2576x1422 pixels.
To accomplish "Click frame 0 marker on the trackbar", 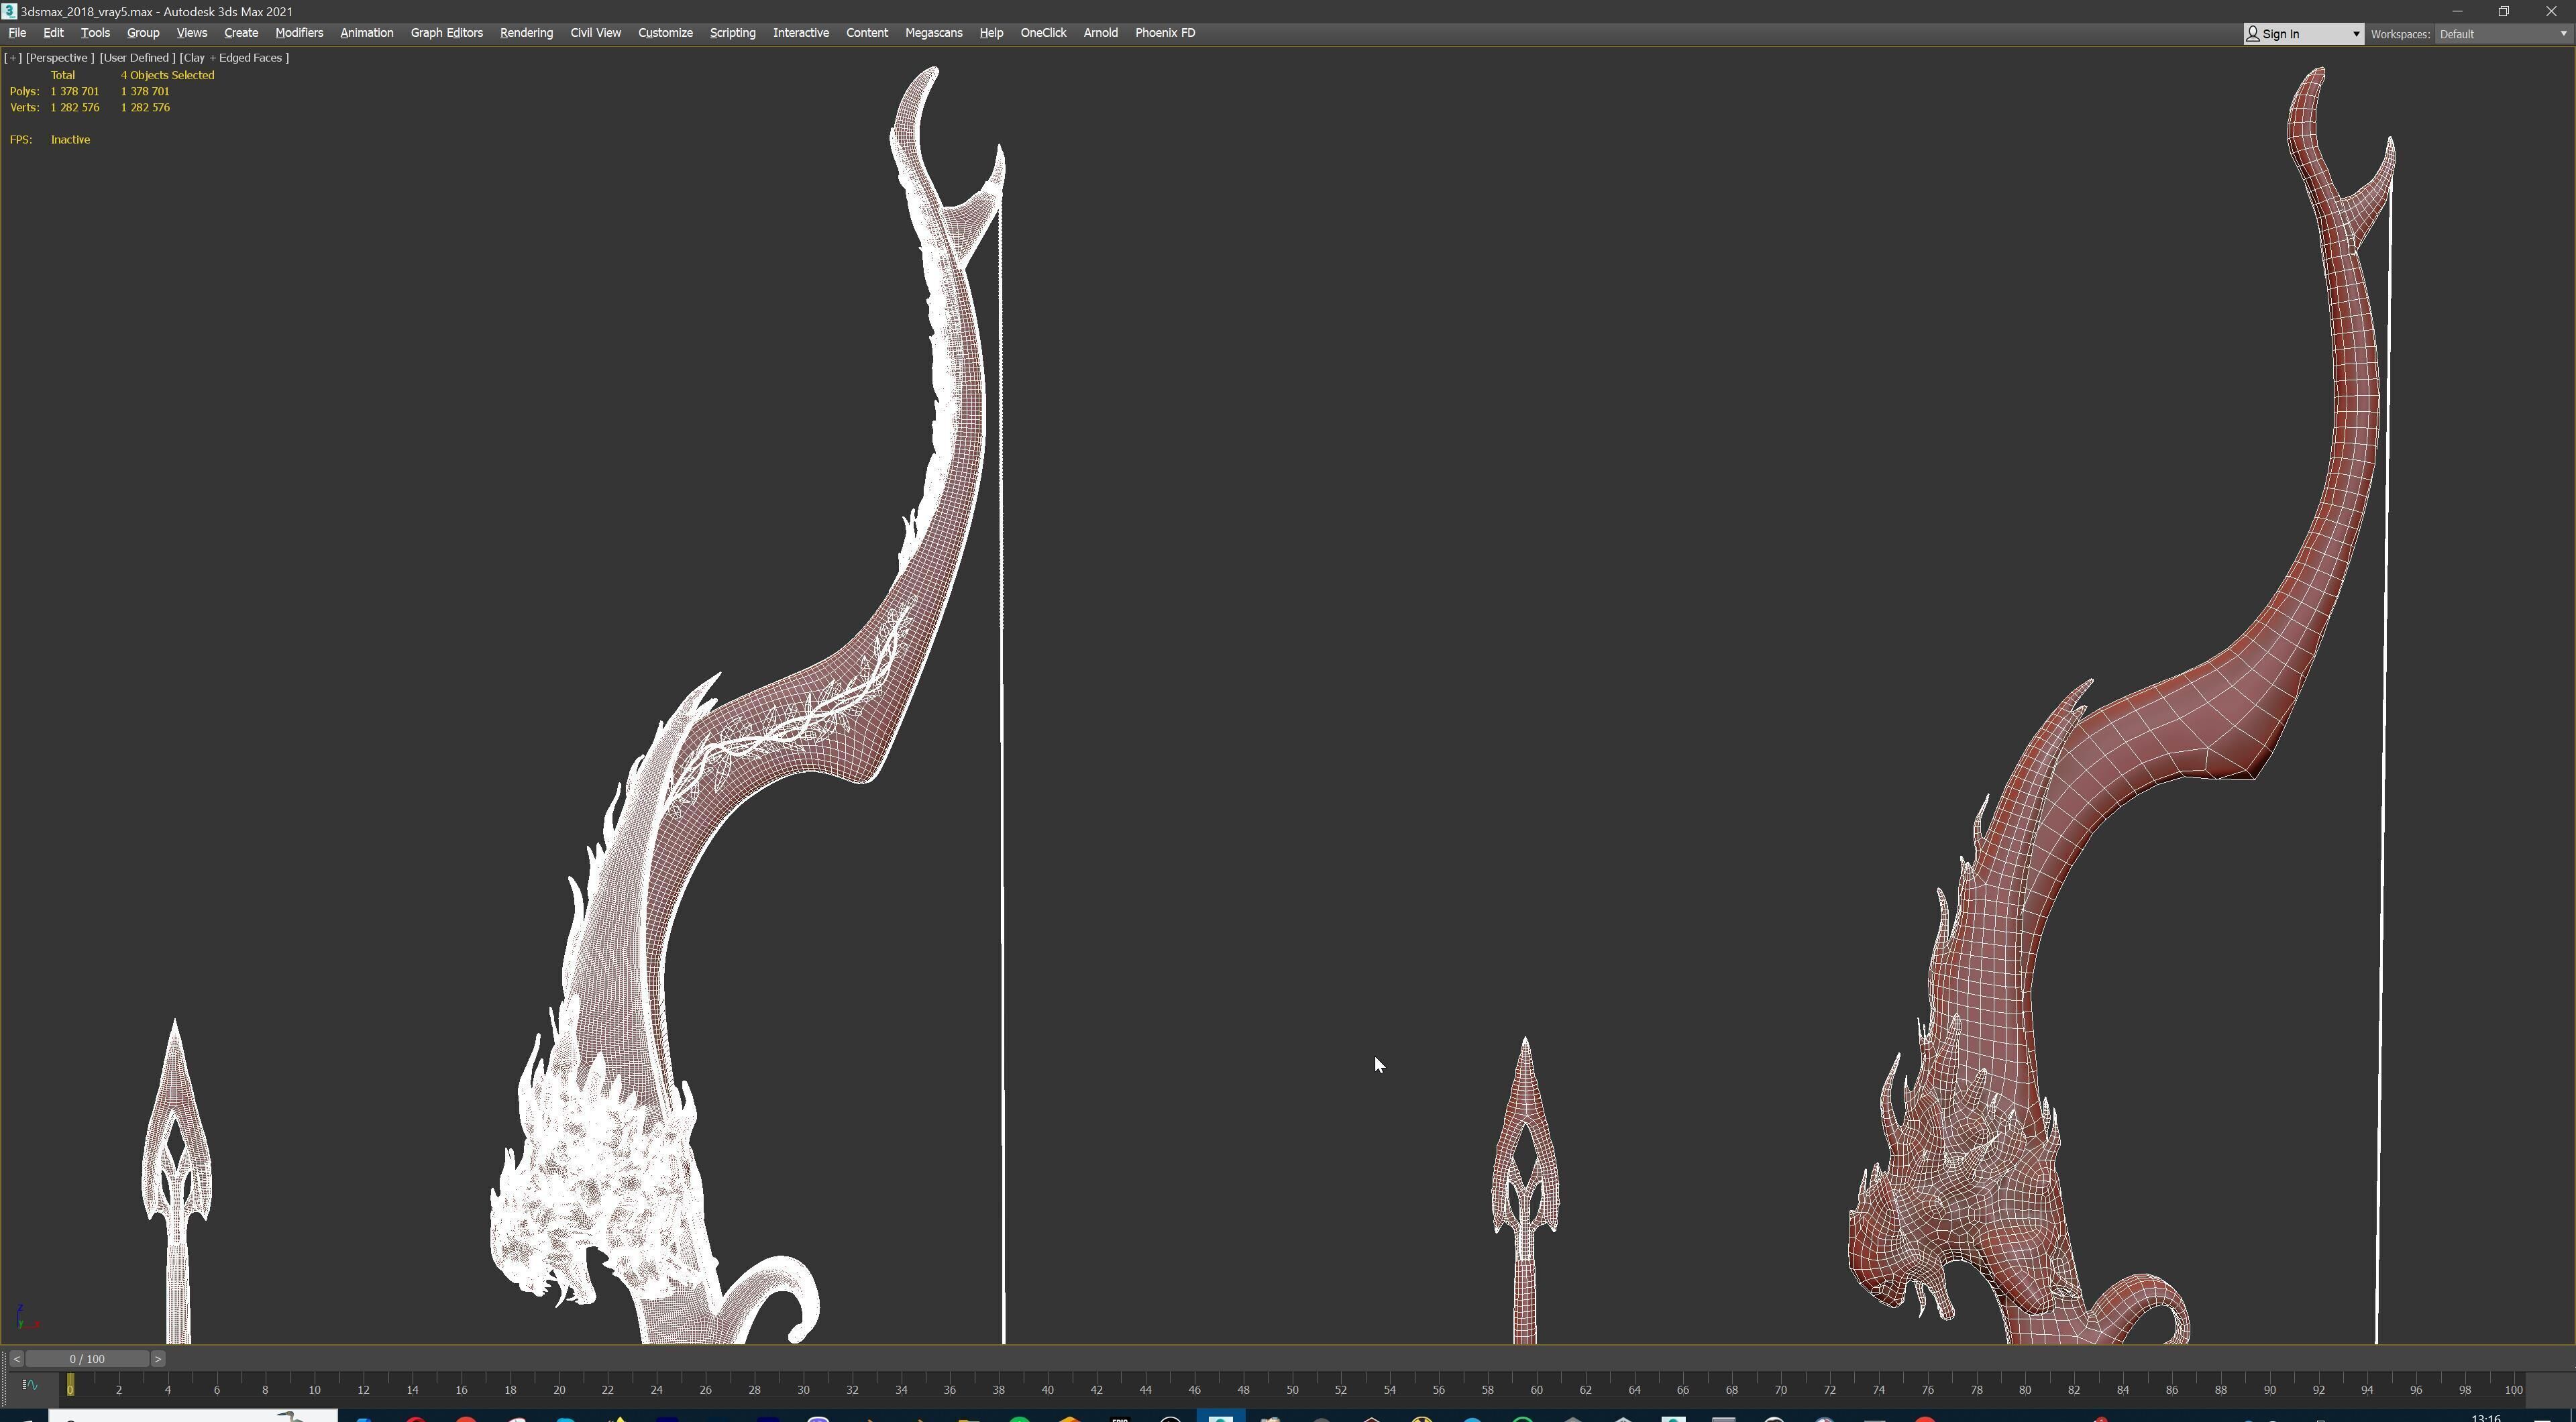I will (70, 1386).
